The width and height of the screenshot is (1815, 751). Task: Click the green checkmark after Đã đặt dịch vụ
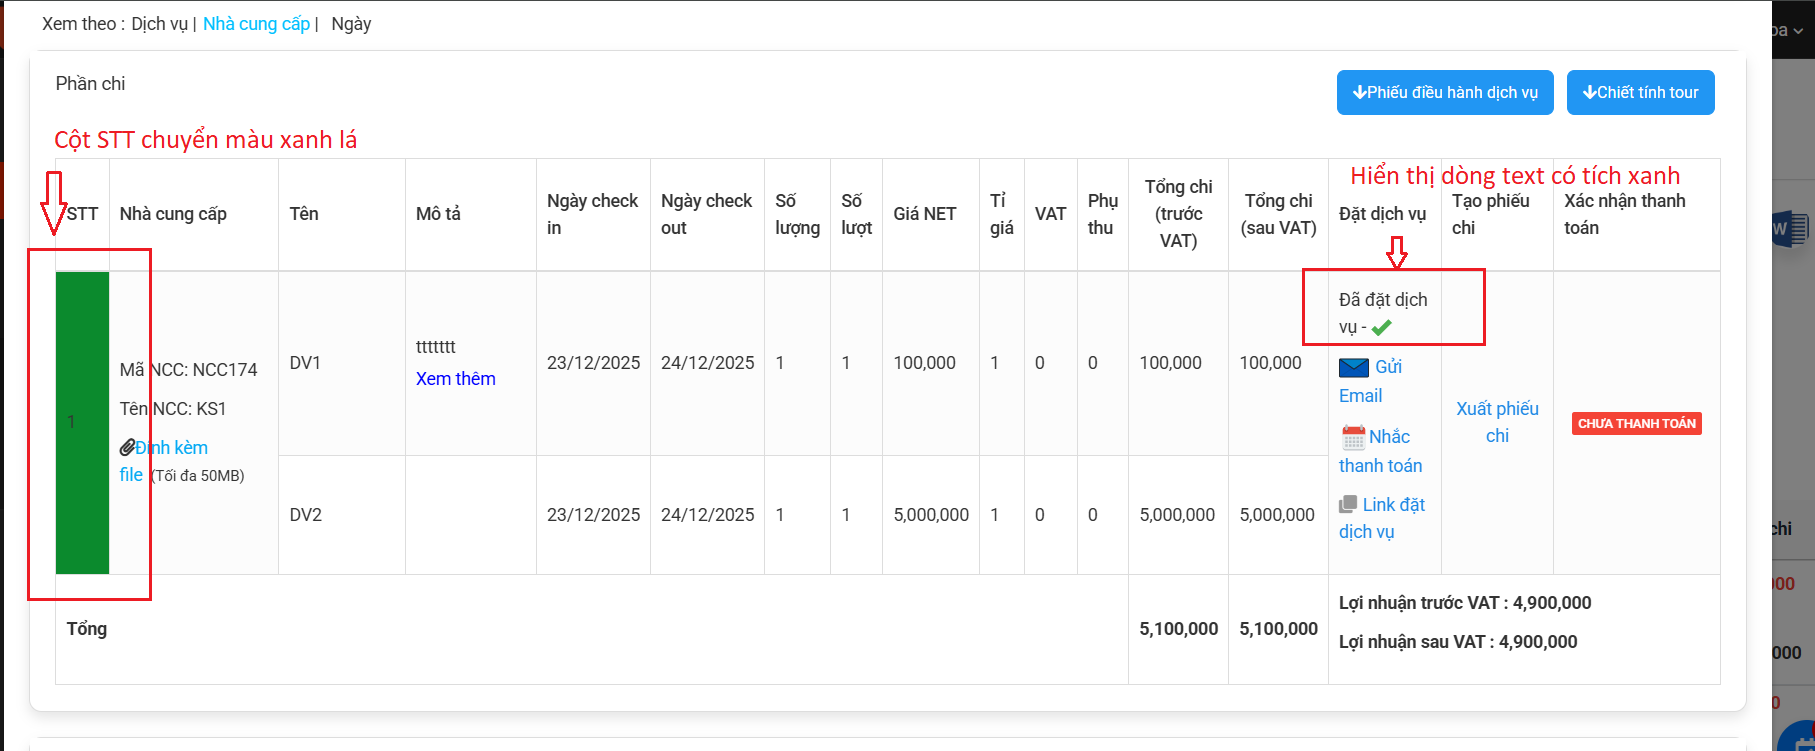[x=1381, y=328]
